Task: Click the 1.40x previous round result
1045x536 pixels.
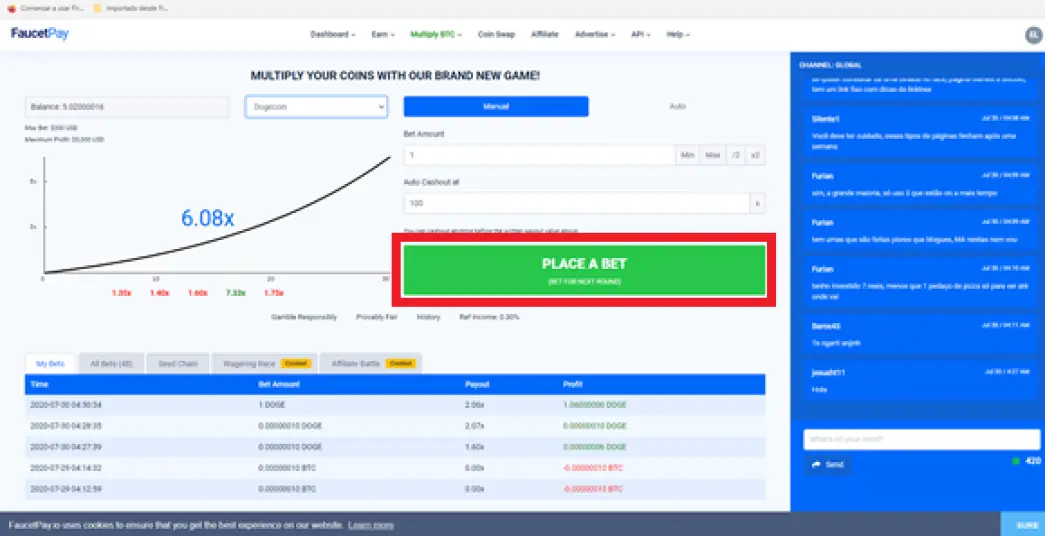Action: click(x=159, y=293)
